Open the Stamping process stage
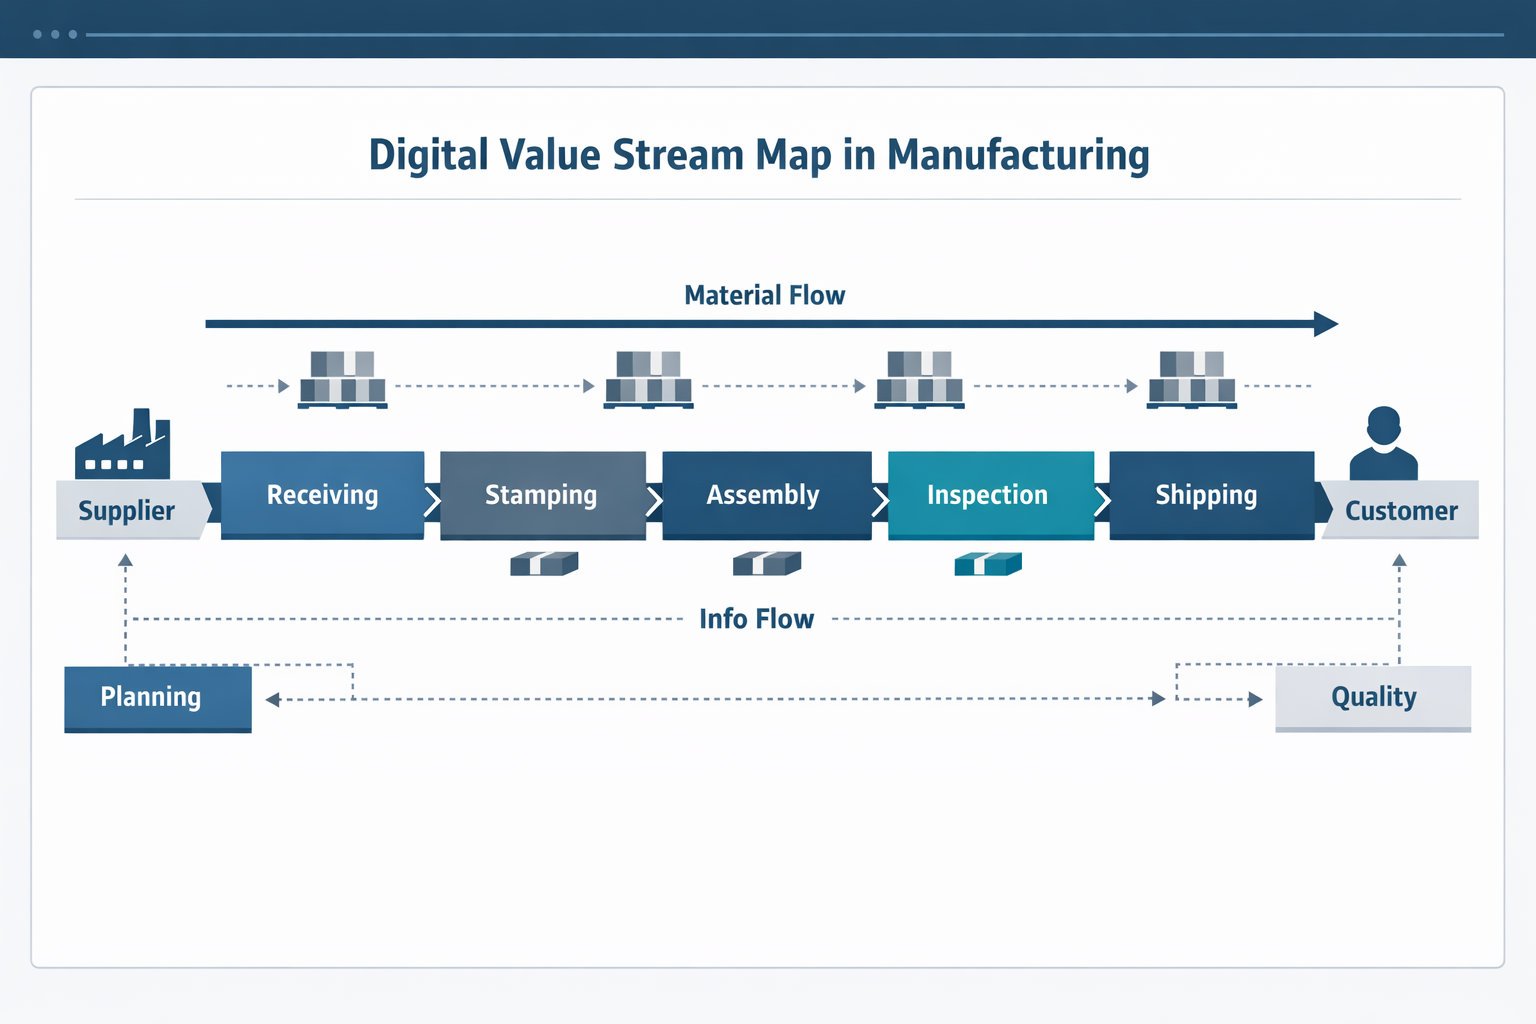Viewport: 1536px width, 1024px height. tap(541, 495)
